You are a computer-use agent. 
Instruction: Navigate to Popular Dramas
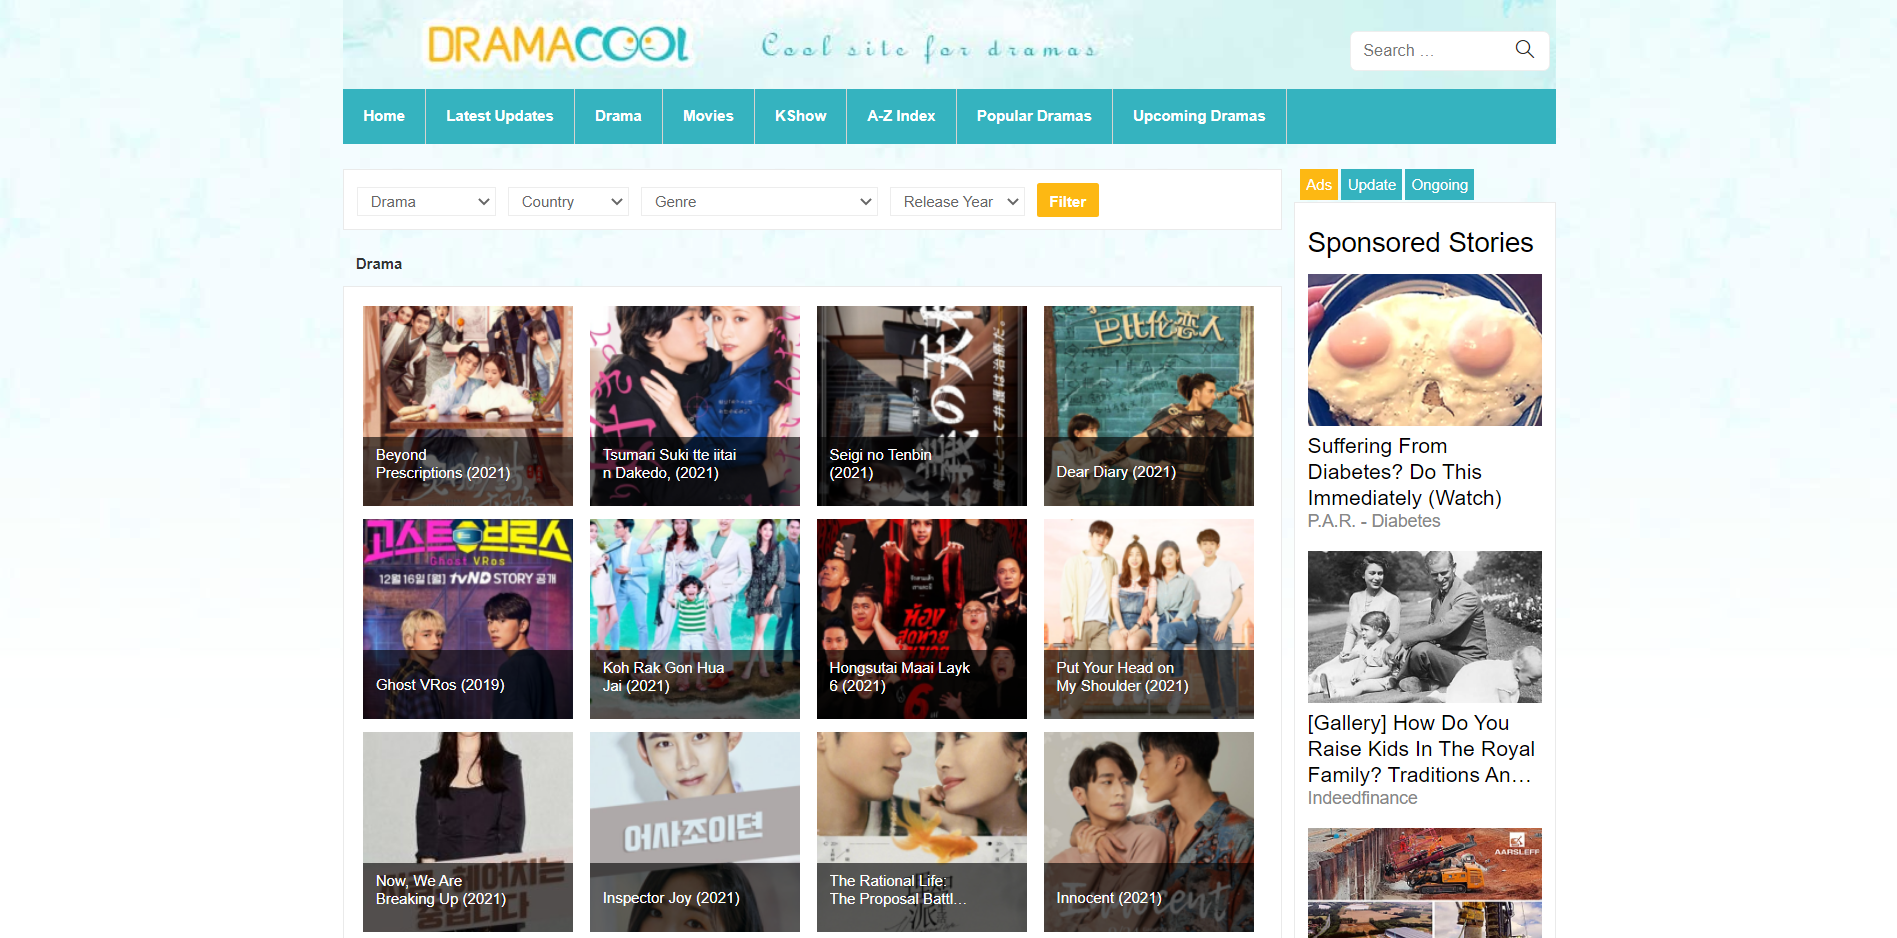[1033, 116]
